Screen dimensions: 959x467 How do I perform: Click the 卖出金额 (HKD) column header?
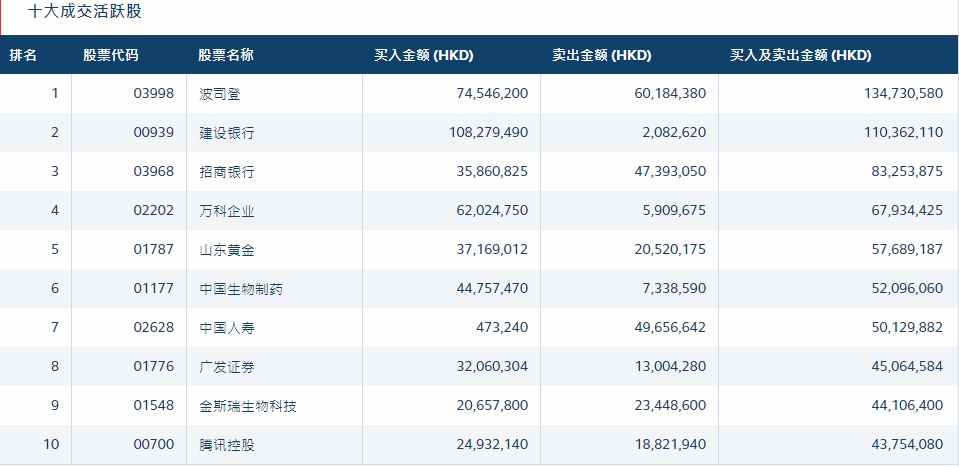602,55
